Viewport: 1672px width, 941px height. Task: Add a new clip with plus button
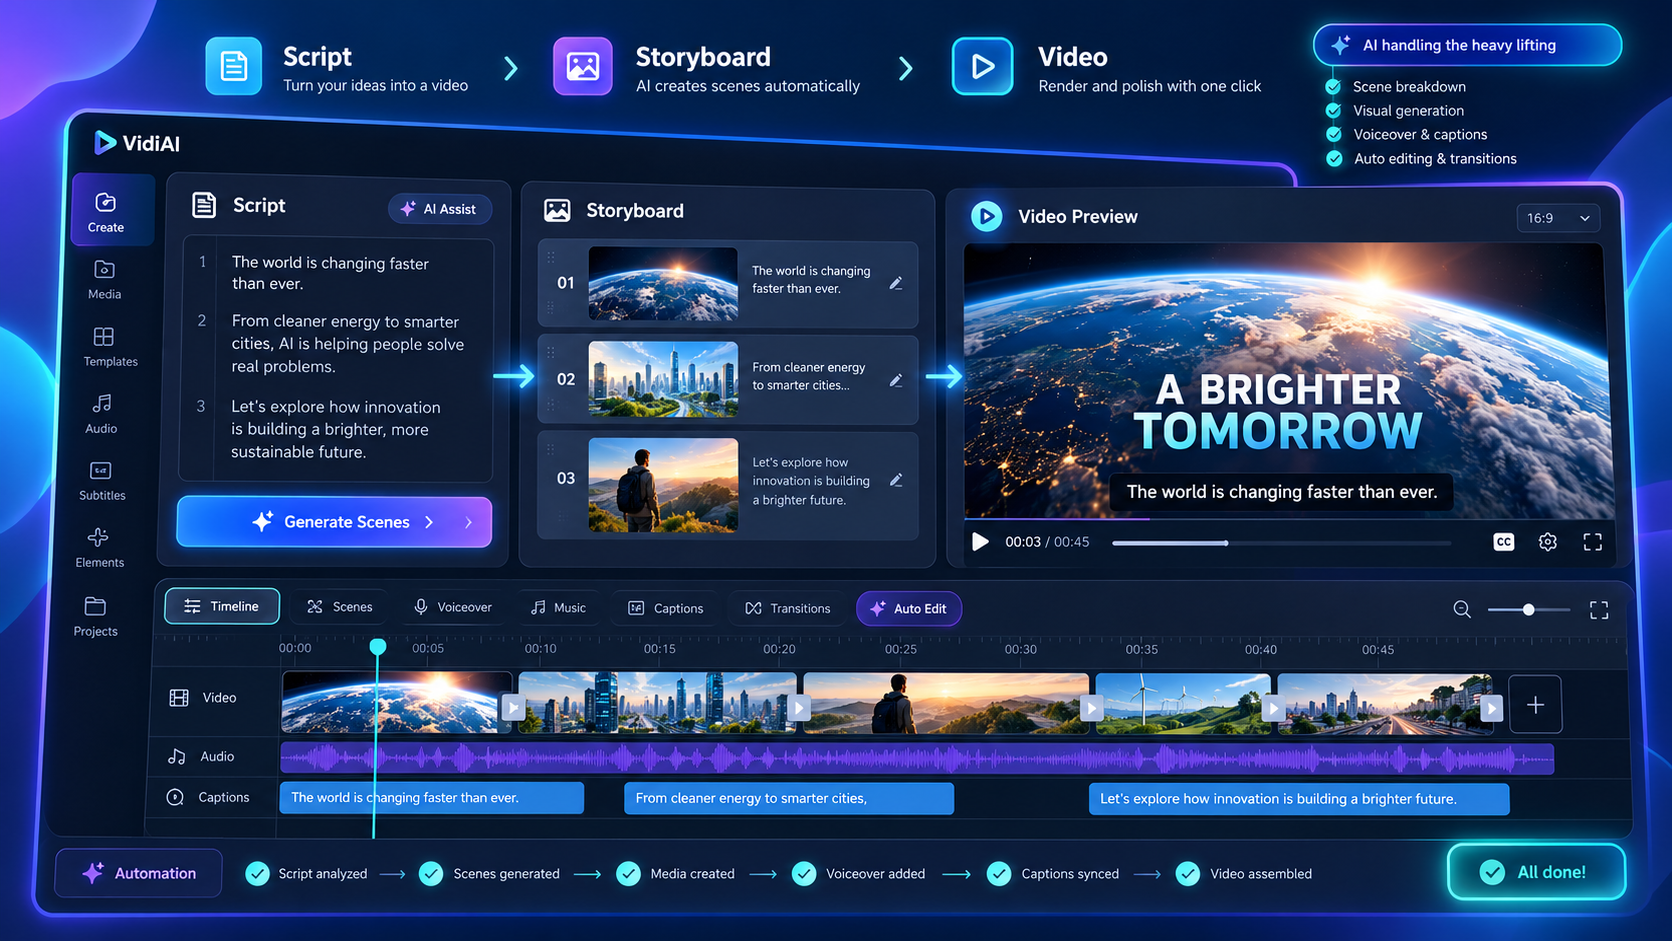click(x=1535, y=705)
